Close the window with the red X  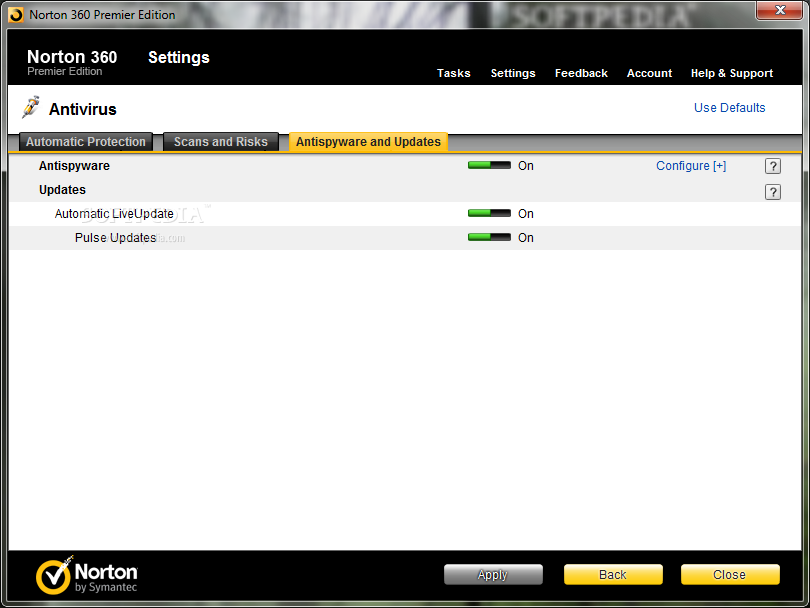point(780,10)
